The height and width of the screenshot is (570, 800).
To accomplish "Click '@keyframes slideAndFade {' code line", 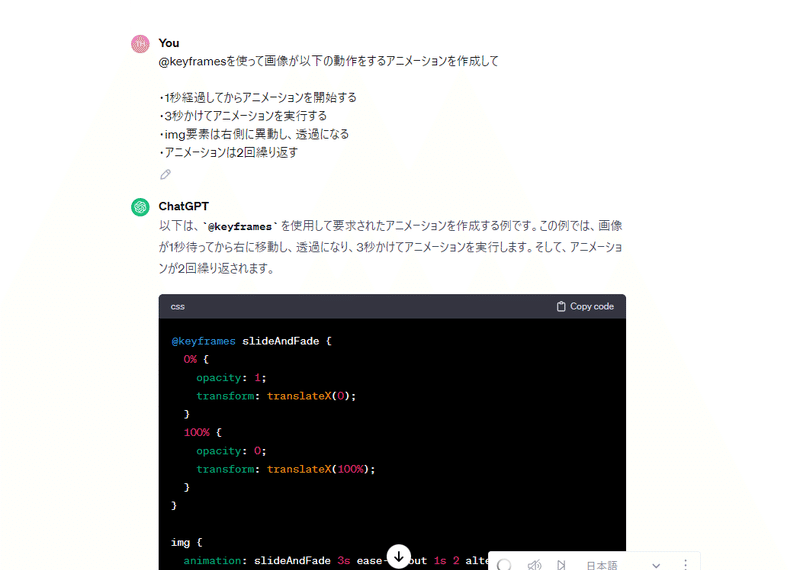I will coord(252,341).
